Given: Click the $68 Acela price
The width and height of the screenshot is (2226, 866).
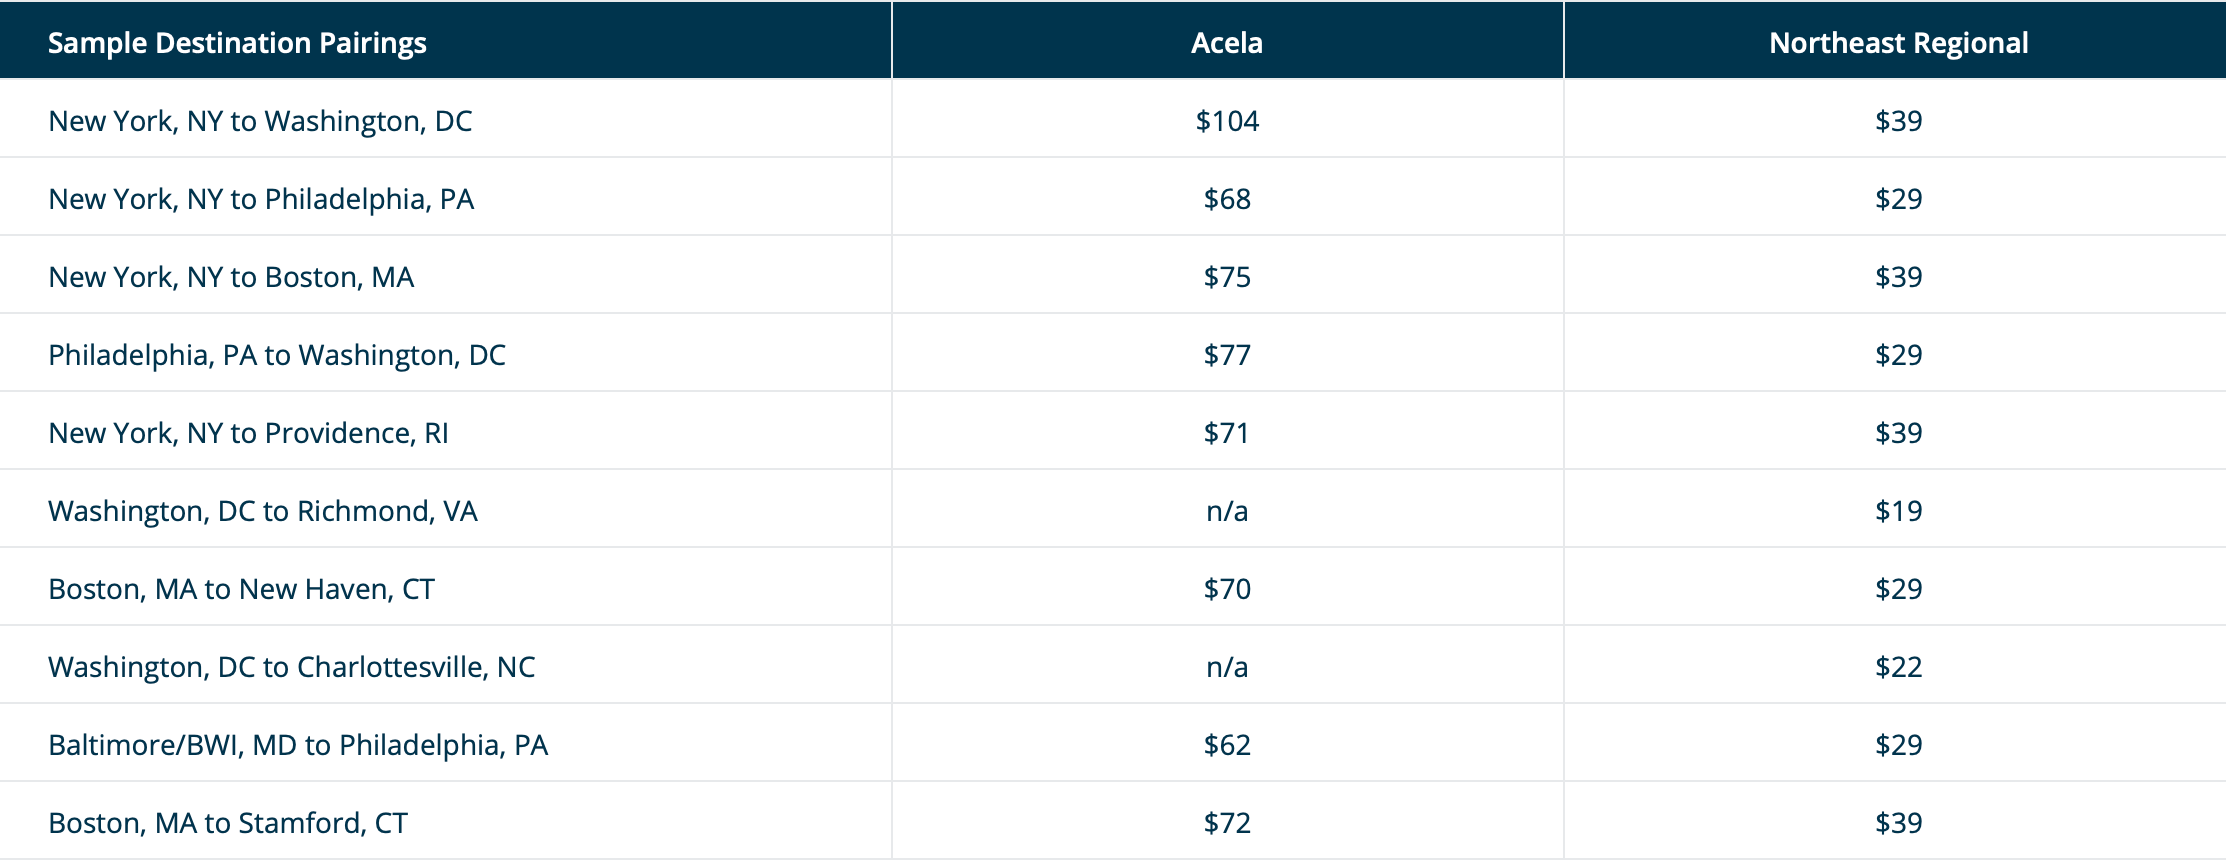Looking at the screenshot, I should 1227,199.
